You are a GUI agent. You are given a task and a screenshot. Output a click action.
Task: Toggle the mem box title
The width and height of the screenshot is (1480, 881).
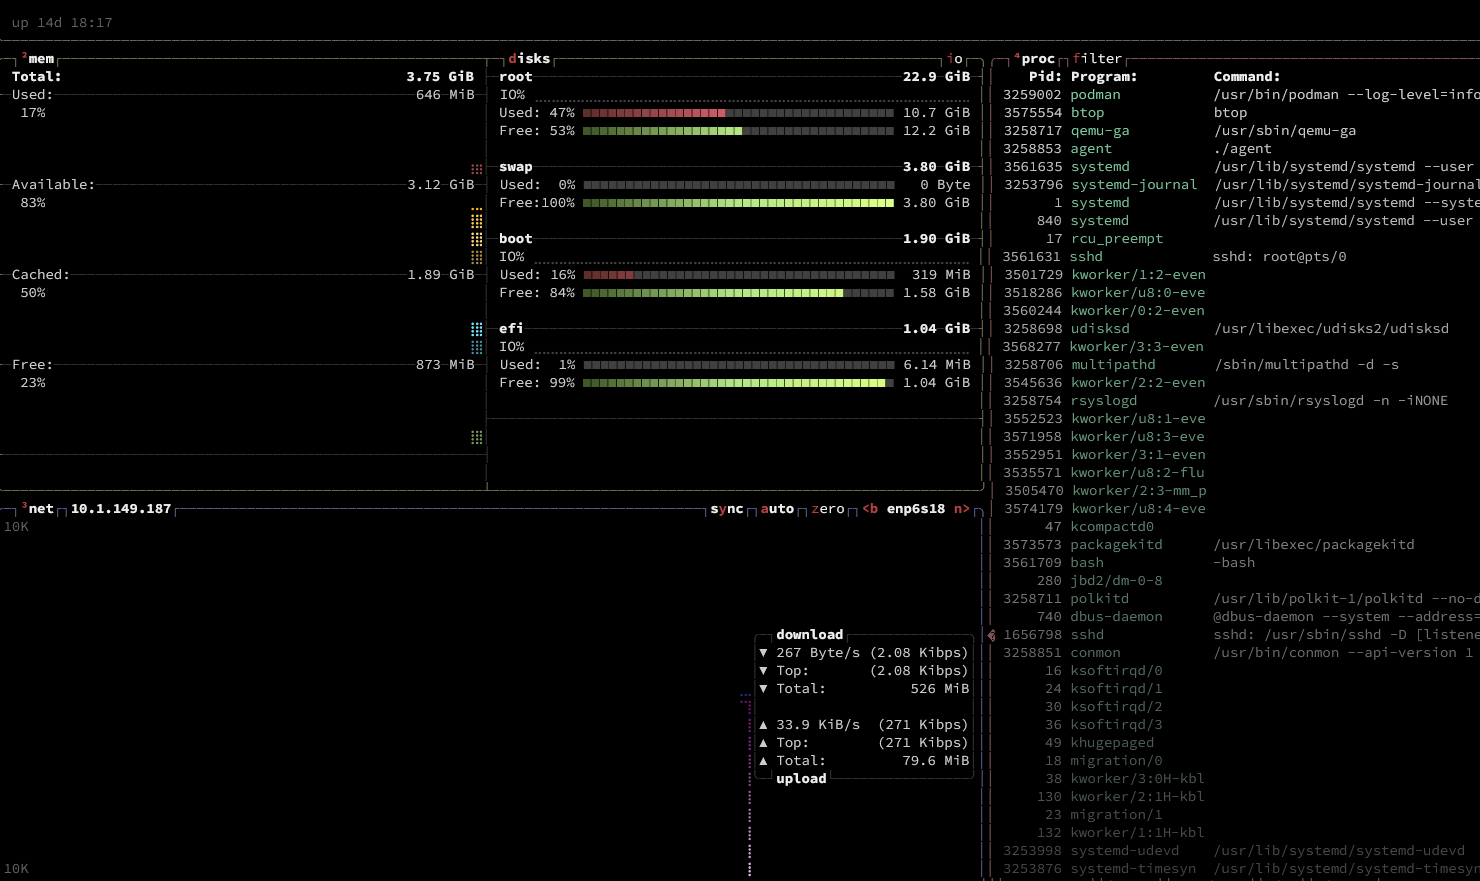click(x=38, y=59)
